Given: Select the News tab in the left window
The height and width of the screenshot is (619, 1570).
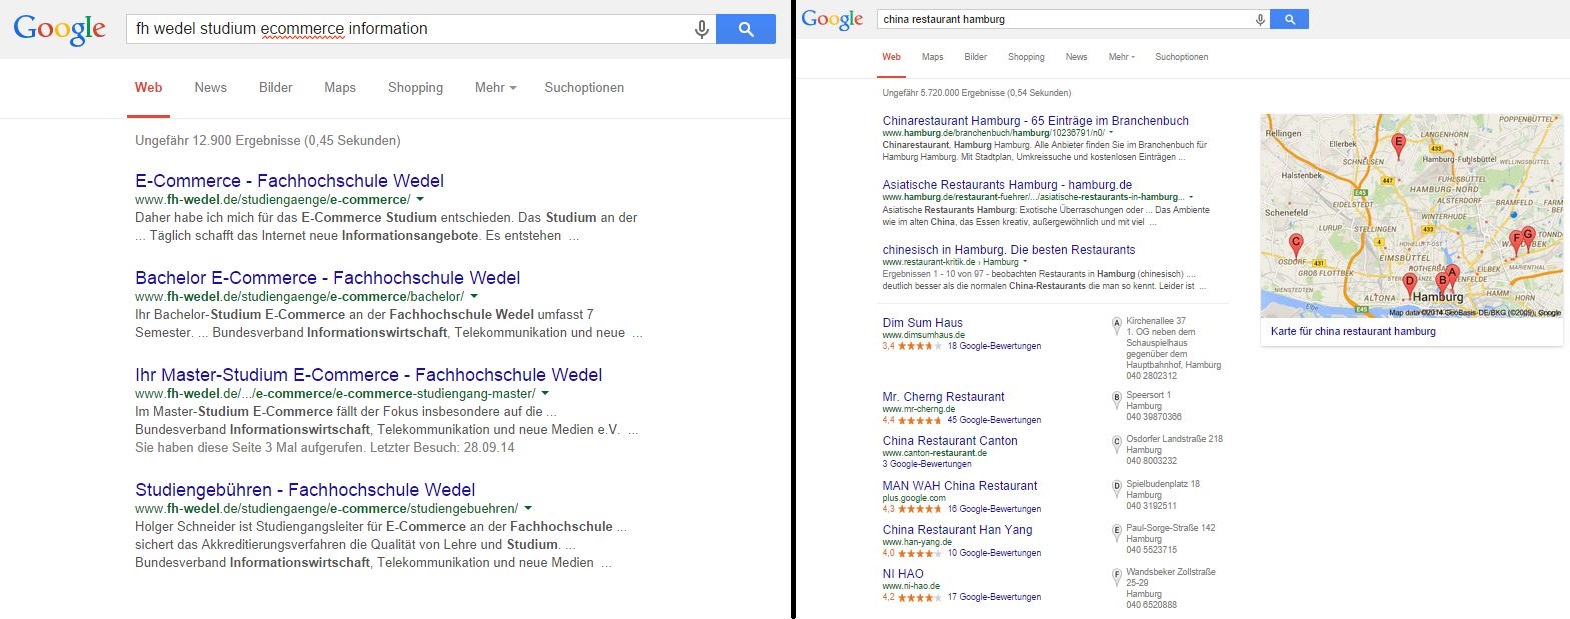Looking at the screenshot, I should click(x=210, y=87).
